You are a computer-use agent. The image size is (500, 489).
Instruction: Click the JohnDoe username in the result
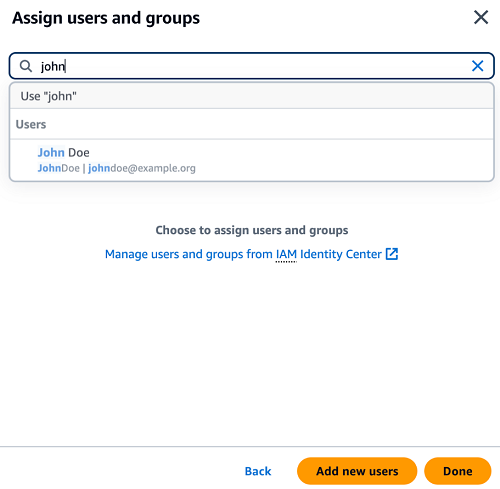58,168
